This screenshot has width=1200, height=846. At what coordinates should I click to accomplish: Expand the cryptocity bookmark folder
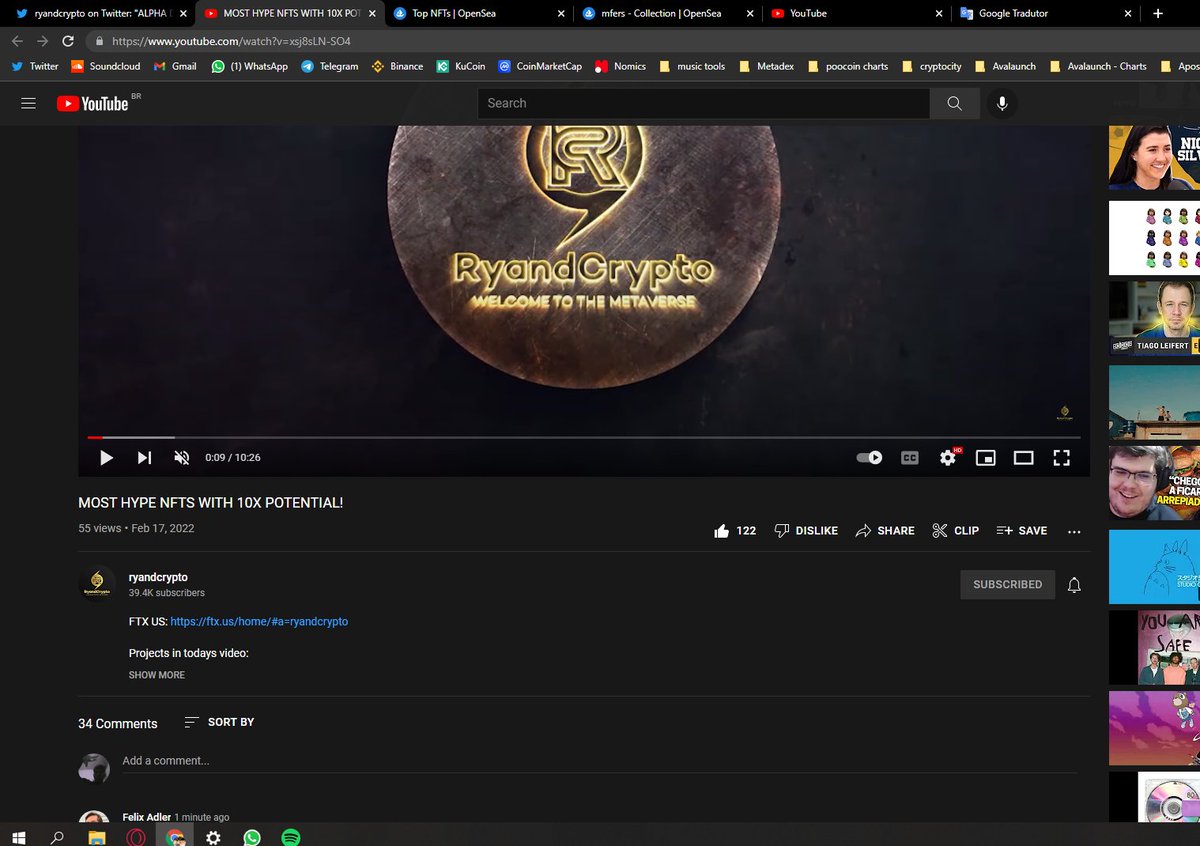tap(932, 66)
